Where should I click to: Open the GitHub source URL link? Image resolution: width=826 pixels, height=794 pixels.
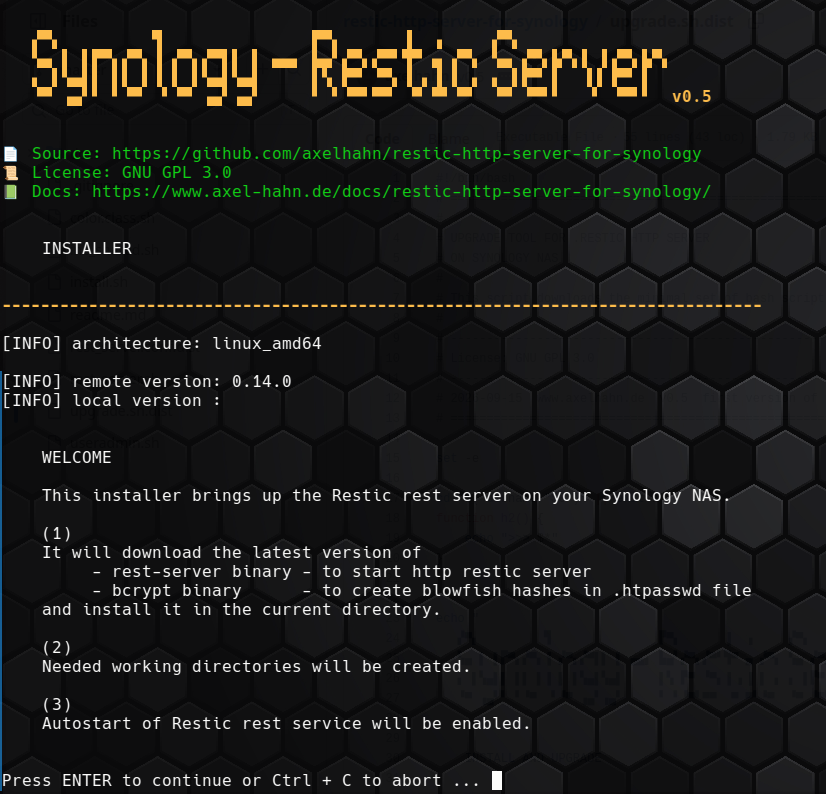406,154
